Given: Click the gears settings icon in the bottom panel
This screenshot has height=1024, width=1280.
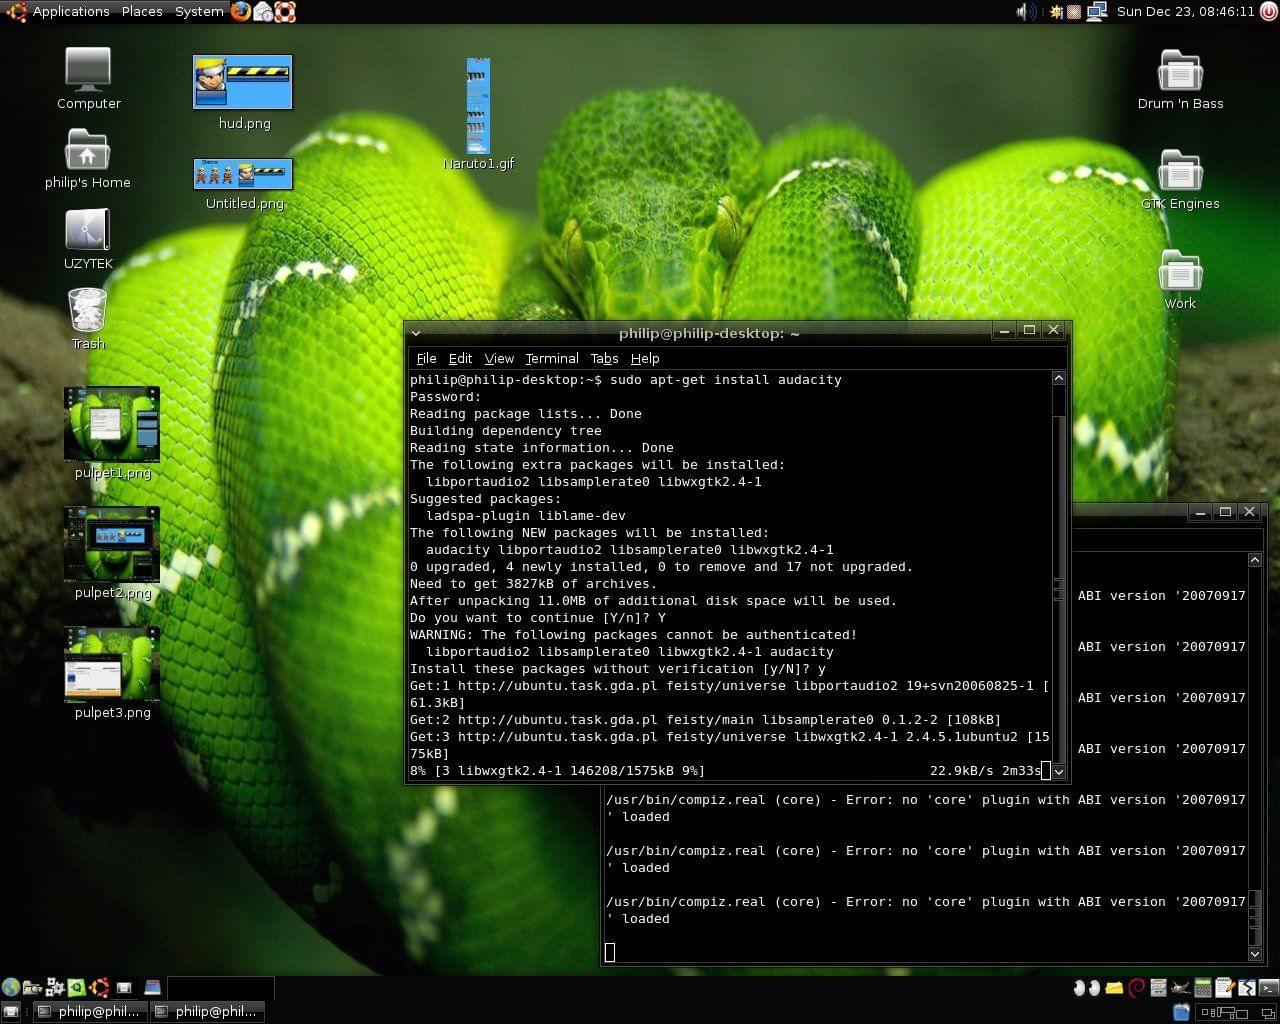Looking at the screenshot, I should pyautogui.click(x=55, y=988).
